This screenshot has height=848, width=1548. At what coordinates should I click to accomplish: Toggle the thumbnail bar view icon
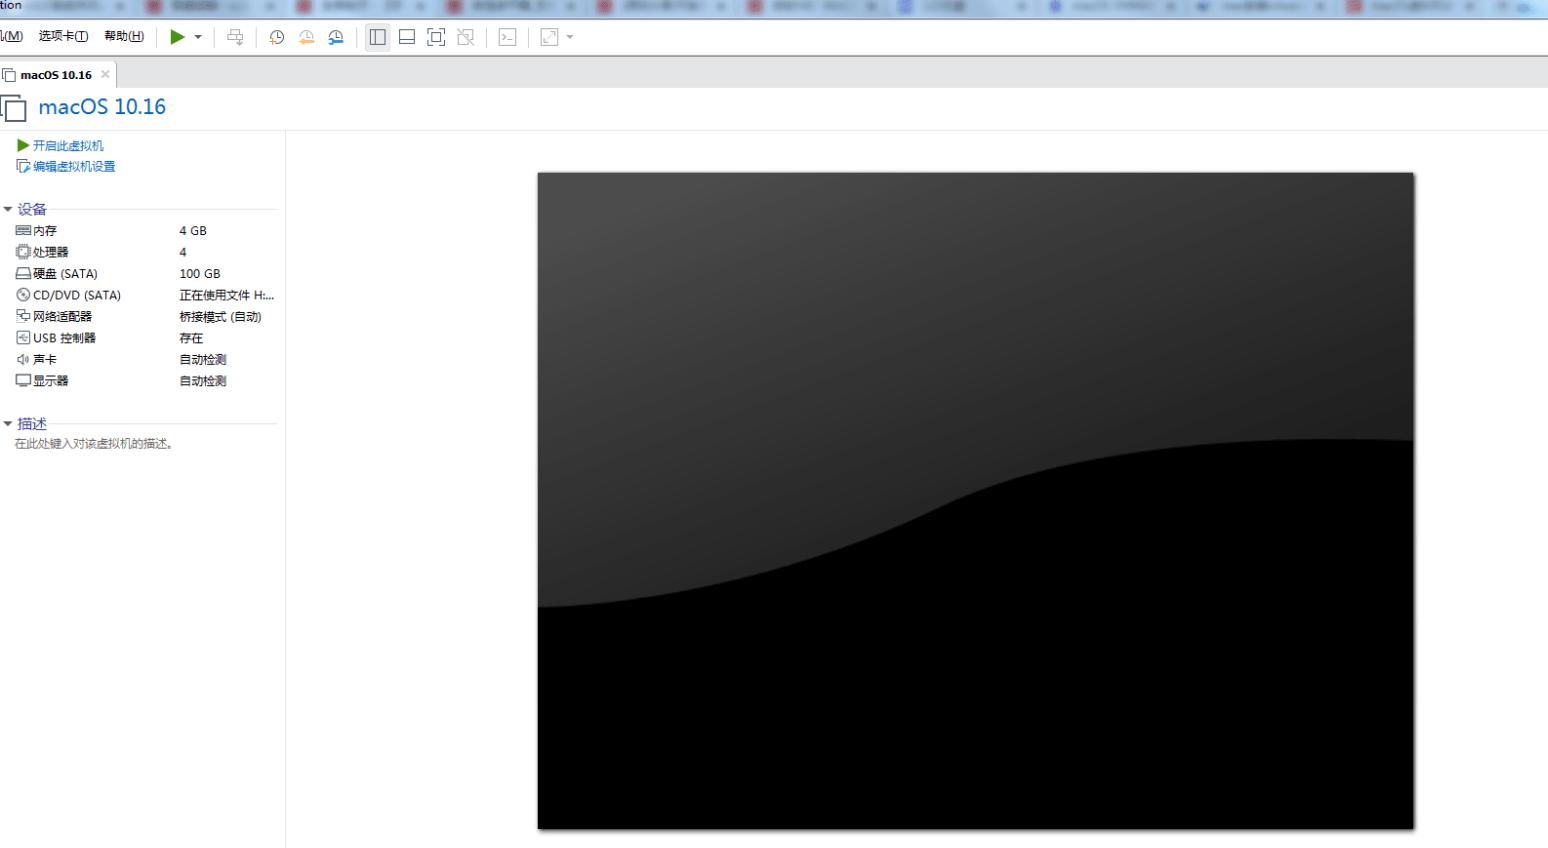click(x=407, y=37)
